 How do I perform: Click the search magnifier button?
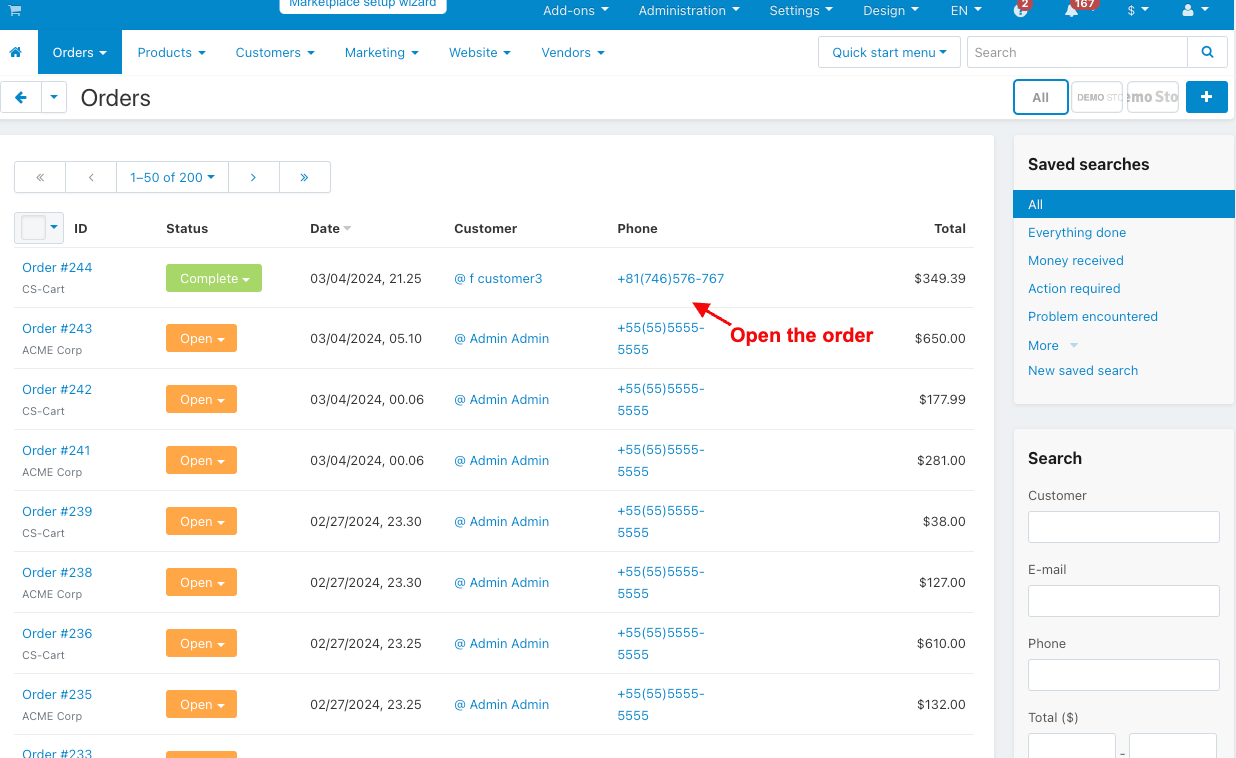(x=1207, y=52)
